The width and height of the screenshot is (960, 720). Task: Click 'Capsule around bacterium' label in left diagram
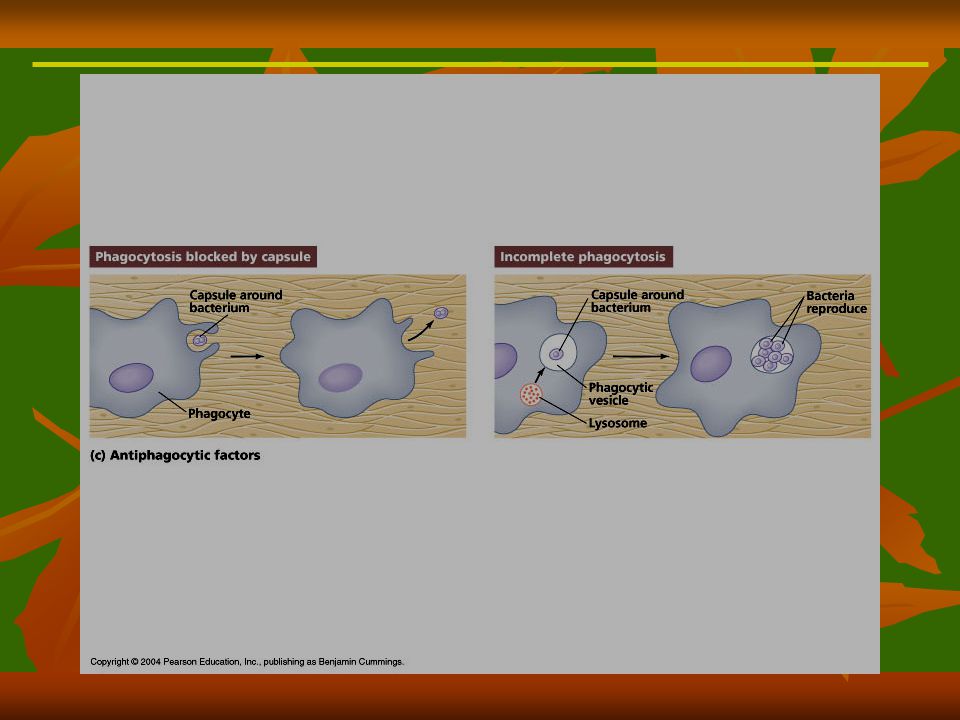pyautogui.click(x=236, y=301)
